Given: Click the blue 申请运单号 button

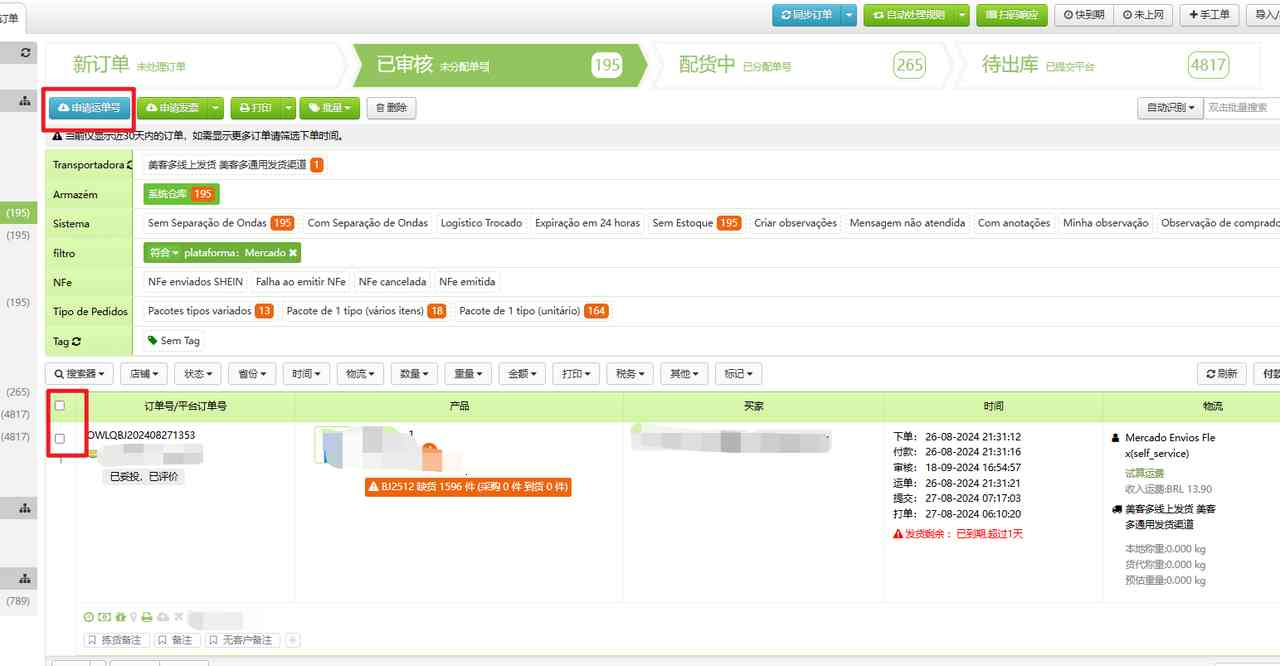Looking at the screenshot, I should click(x=89, y=108).
